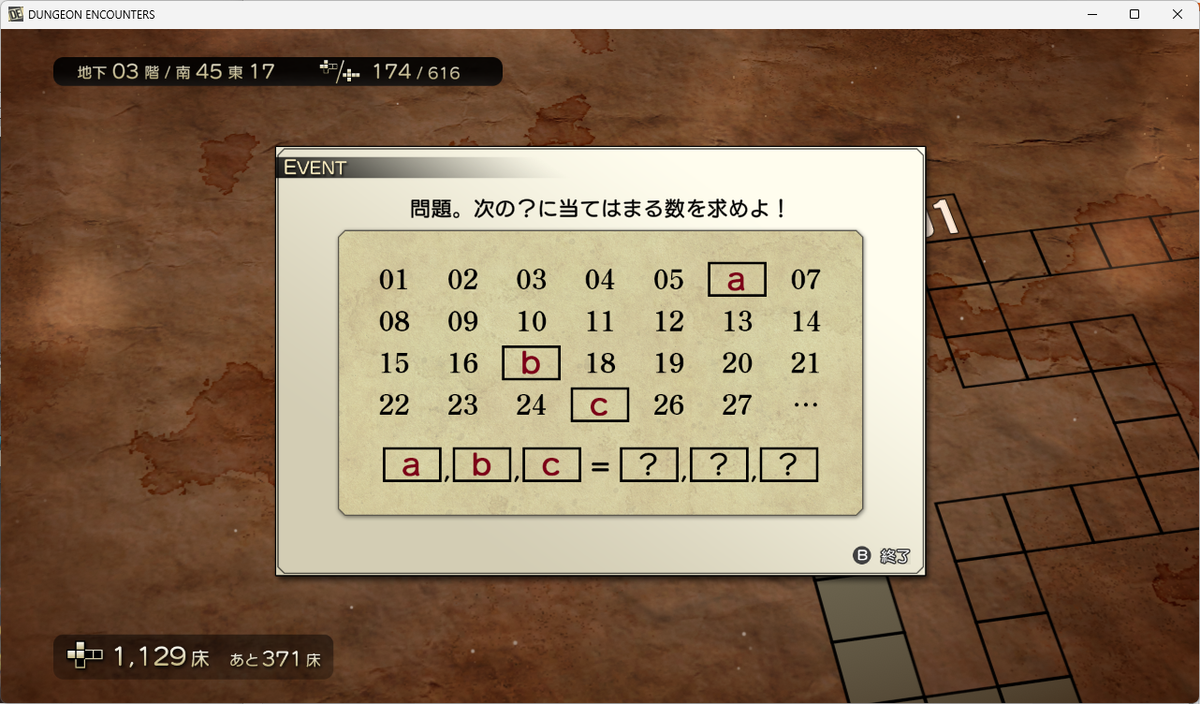This screenshot has height=704, width=1200.
Task: Click number 16 in the grid
Action: coord(463,363)
